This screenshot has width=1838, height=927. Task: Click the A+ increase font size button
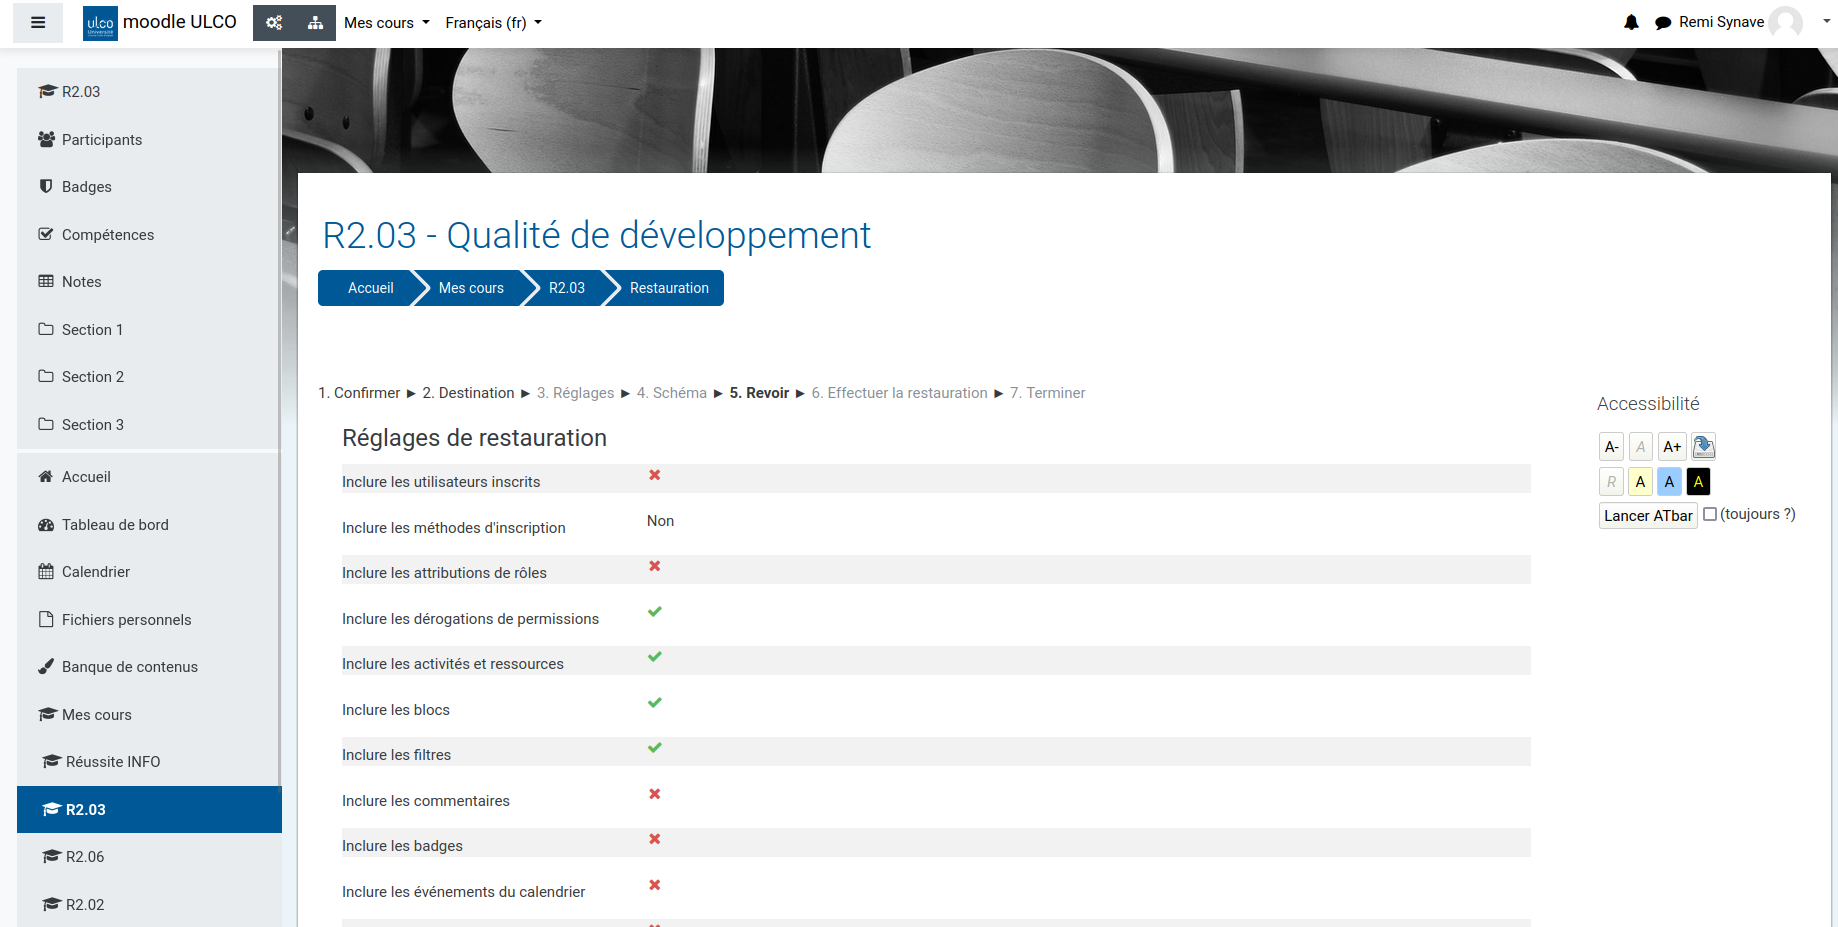[1671, 447]
